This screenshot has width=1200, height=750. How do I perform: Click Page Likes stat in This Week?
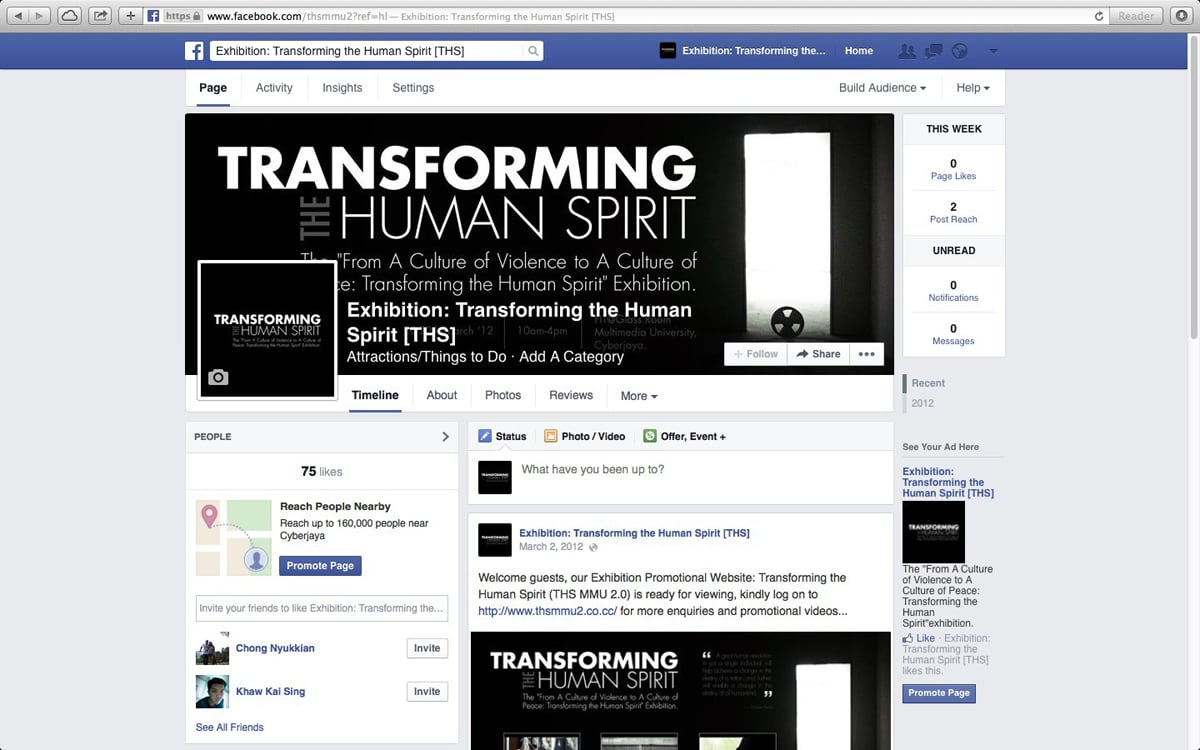point(953,169)
